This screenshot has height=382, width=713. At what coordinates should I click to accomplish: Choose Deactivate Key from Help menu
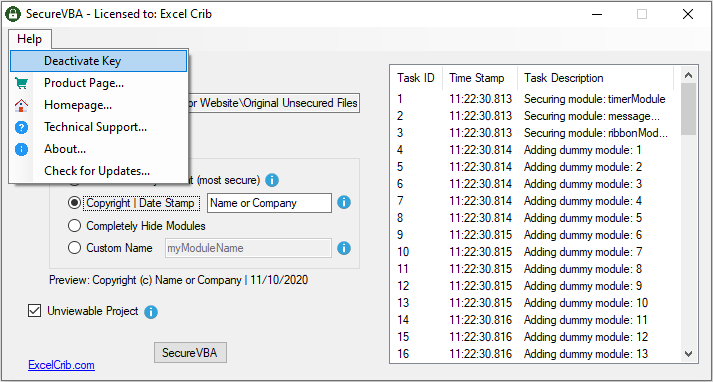pyautogui.click(x=98, y=61)
